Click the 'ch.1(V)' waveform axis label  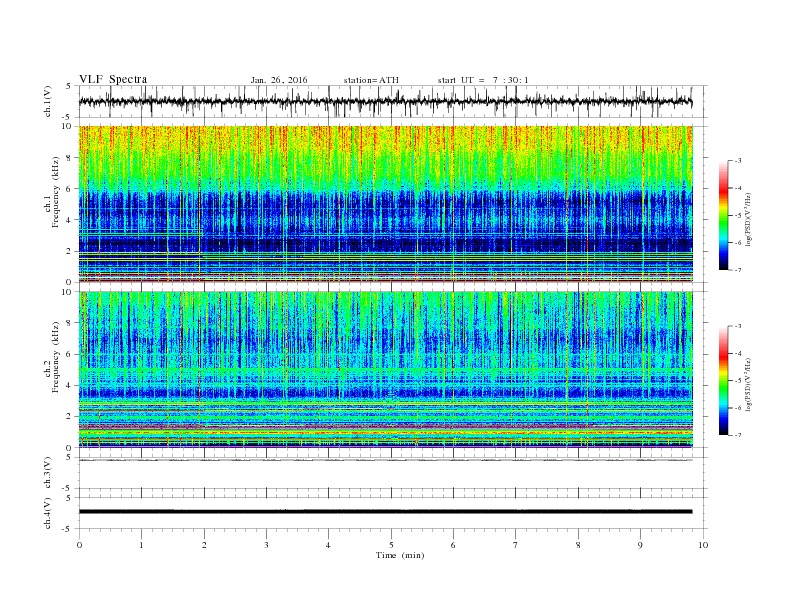(48, 101)
